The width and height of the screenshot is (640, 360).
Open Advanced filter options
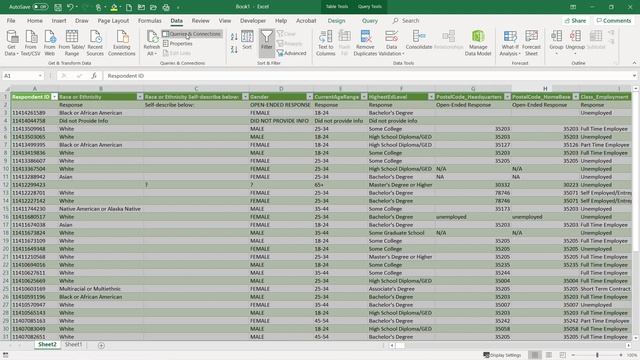coord(291,53)
